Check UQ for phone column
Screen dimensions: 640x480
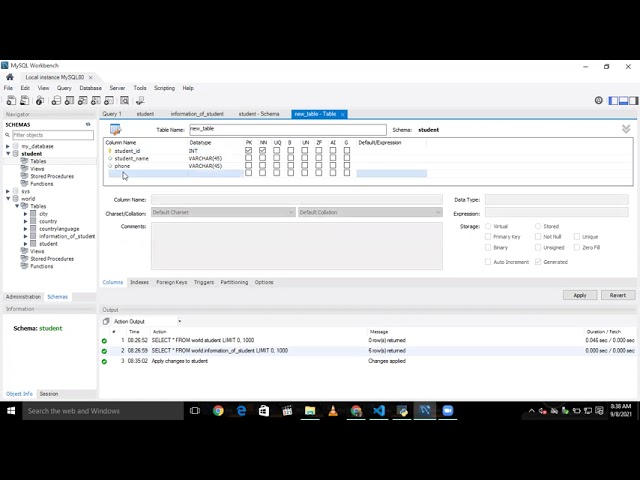click(277, 165)
